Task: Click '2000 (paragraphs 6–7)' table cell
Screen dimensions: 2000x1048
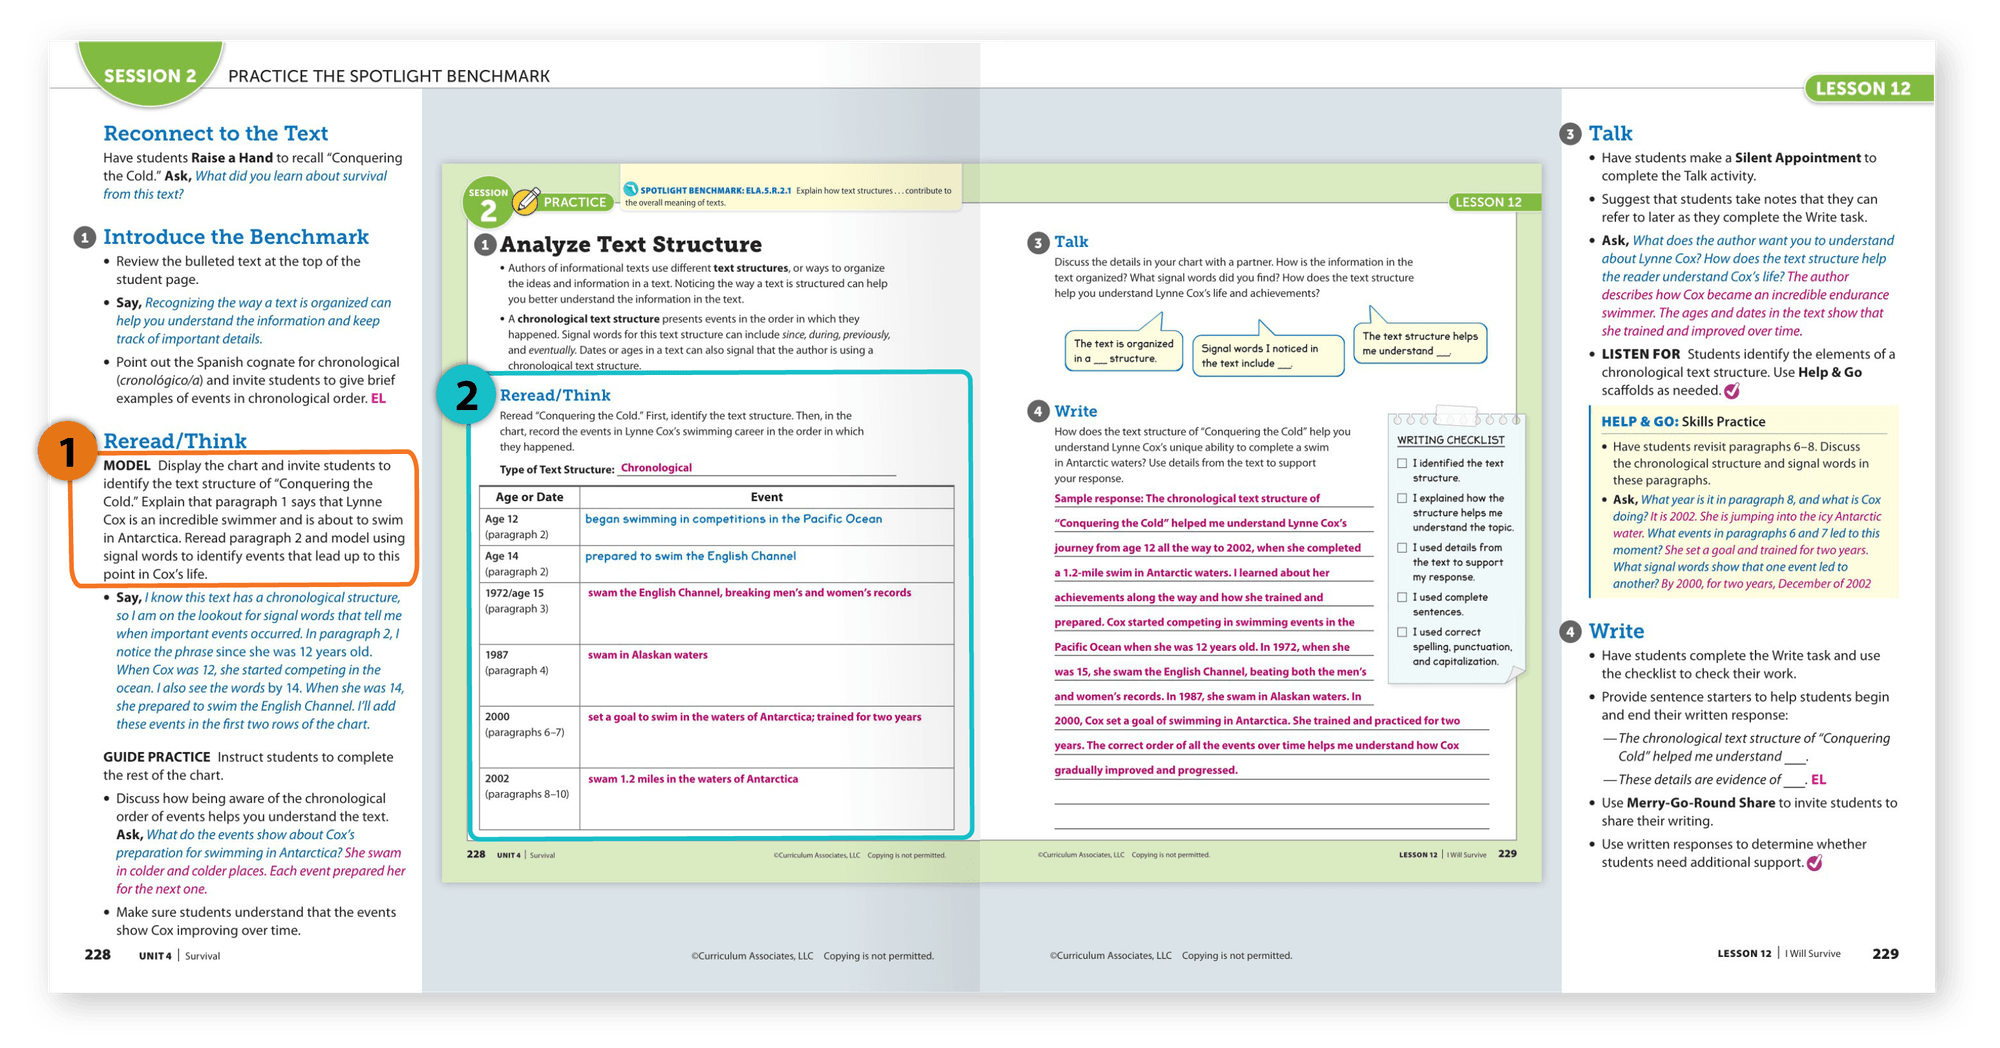Action: pos(529,737)
